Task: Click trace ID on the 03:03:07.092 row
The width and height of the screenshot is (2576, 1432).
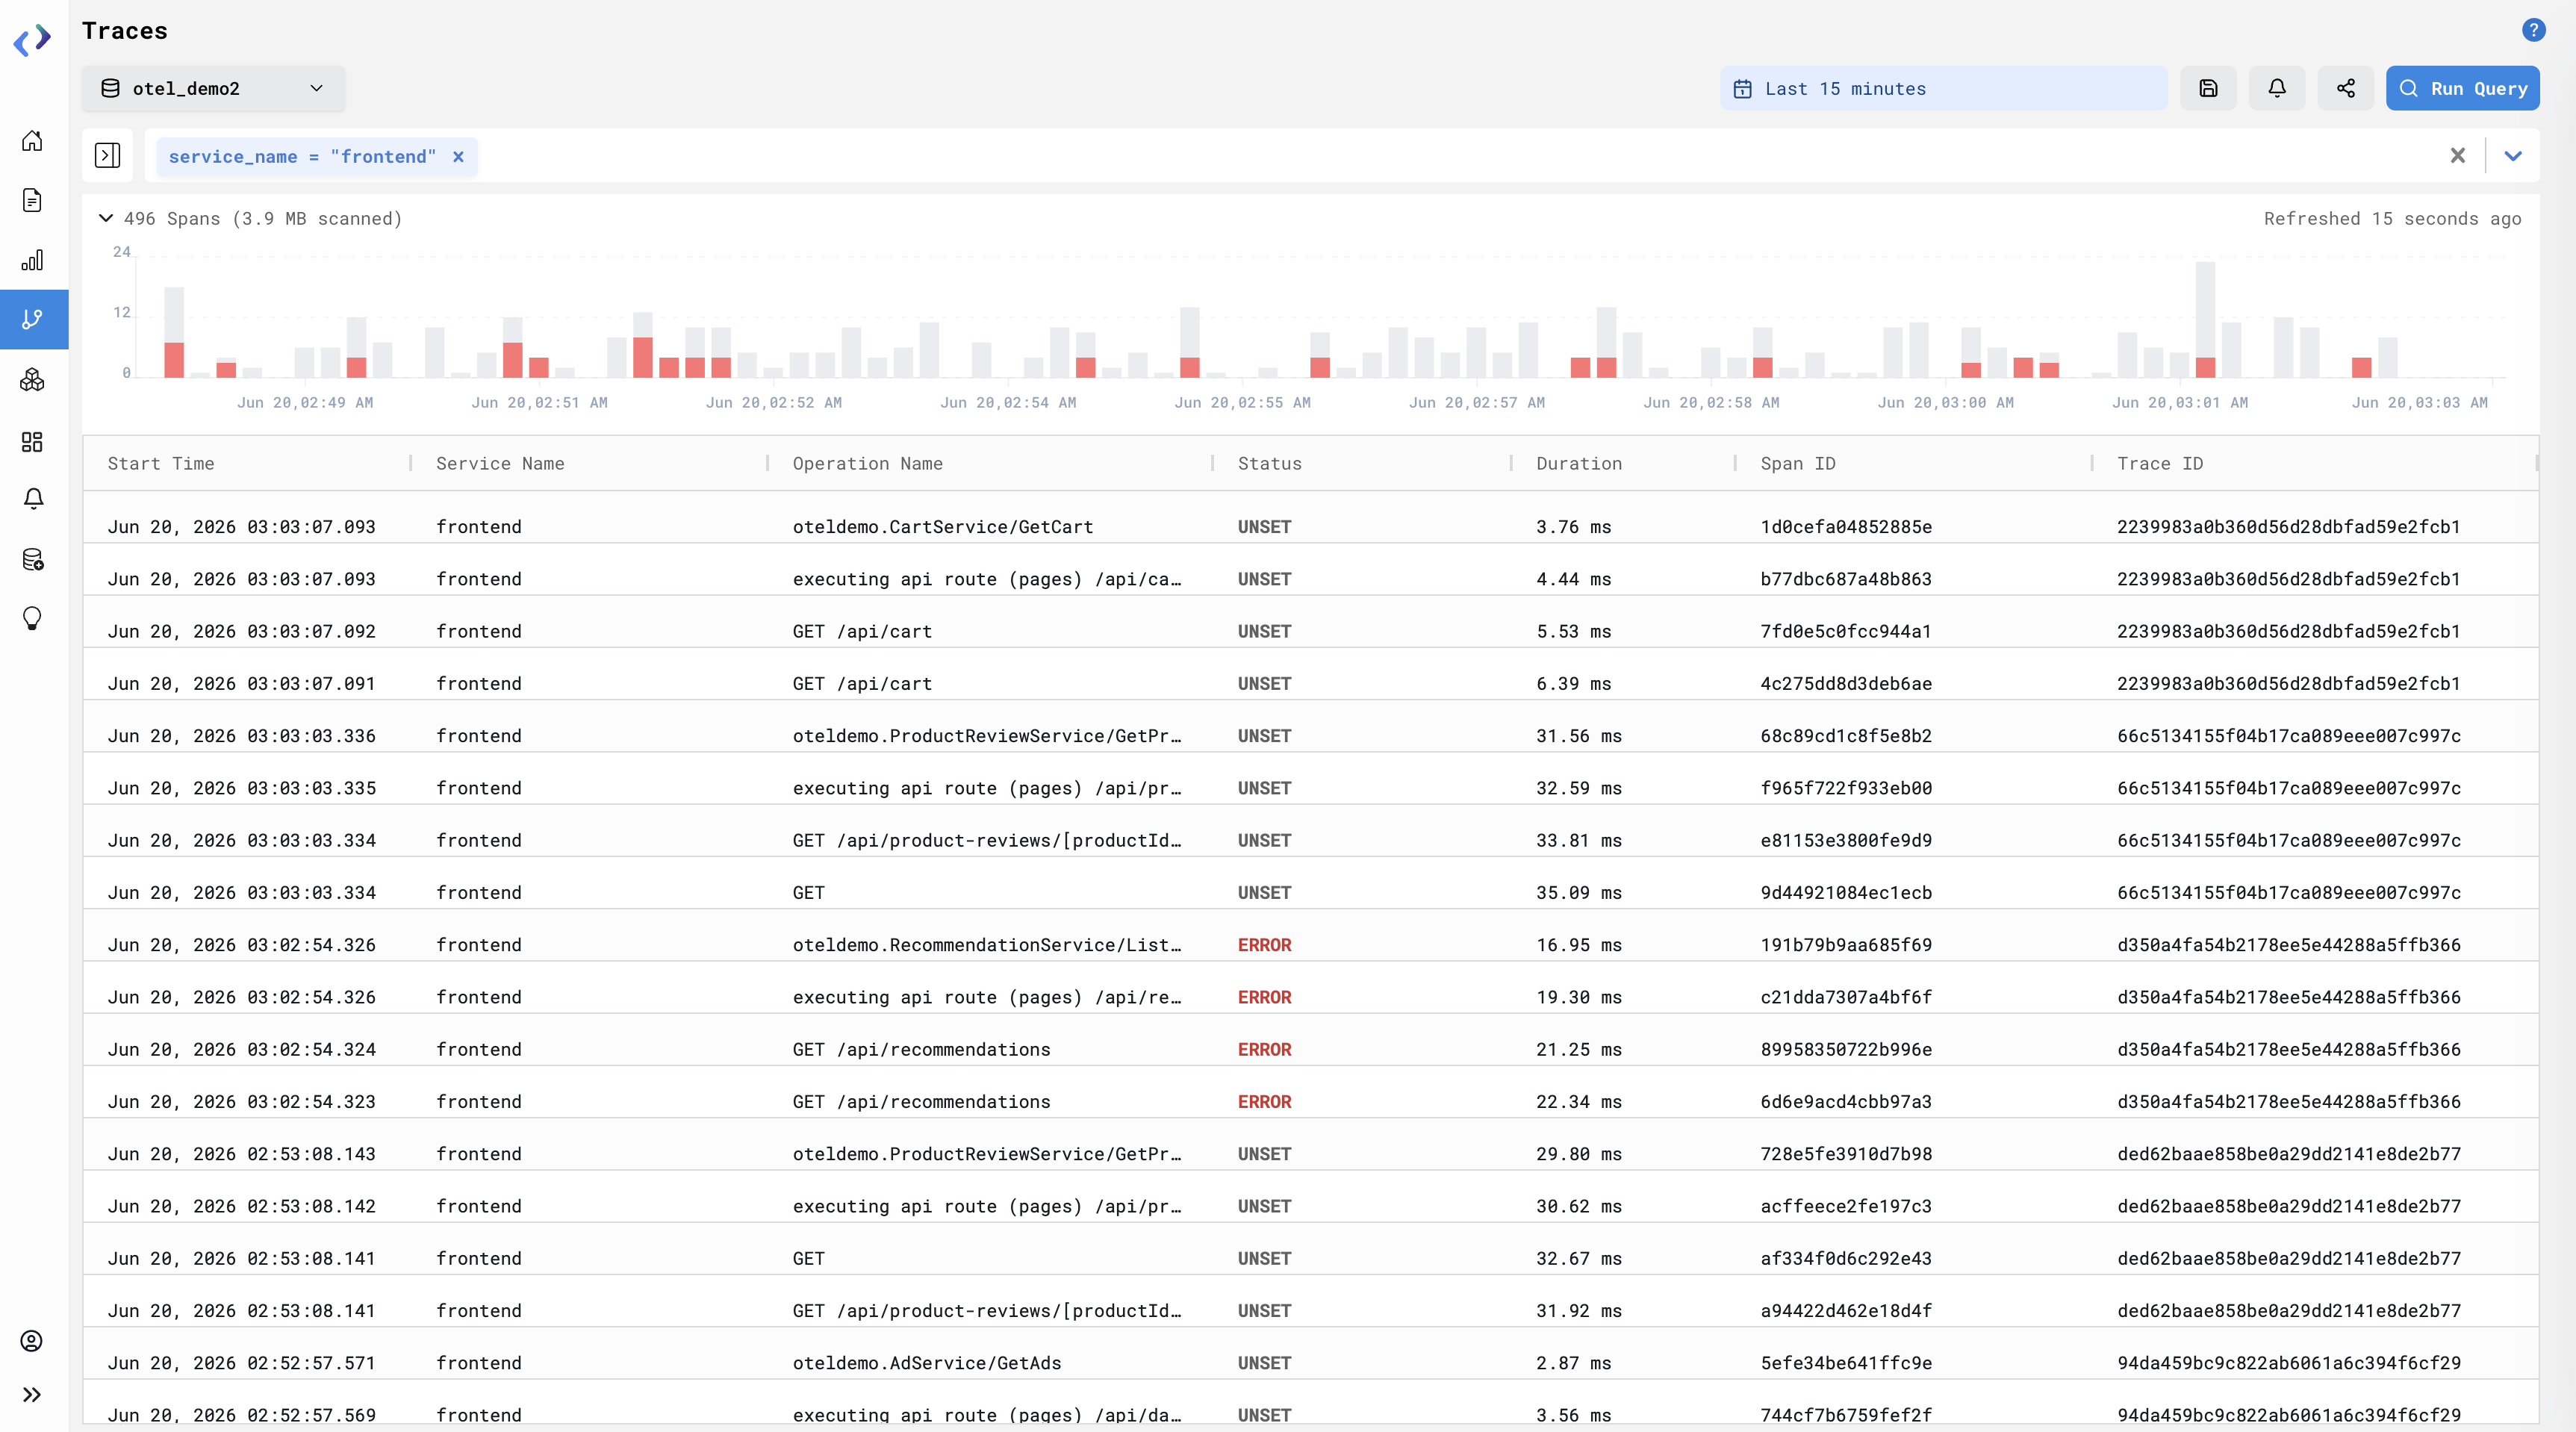Action: (x=2288, y=631)
